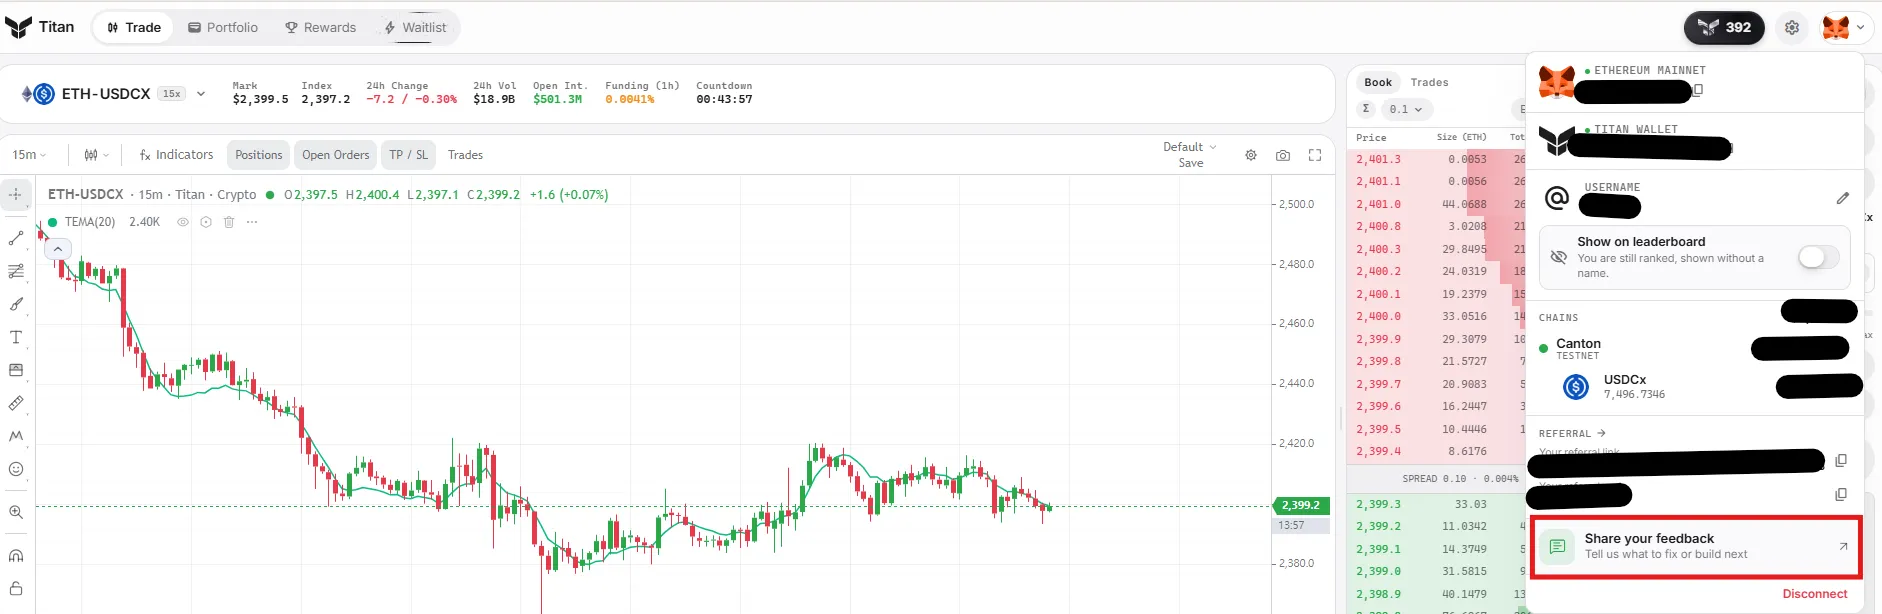Remove the TEMA(20) indicator
The width and height of the screenshot is (1882, 614).
point(229,222)
